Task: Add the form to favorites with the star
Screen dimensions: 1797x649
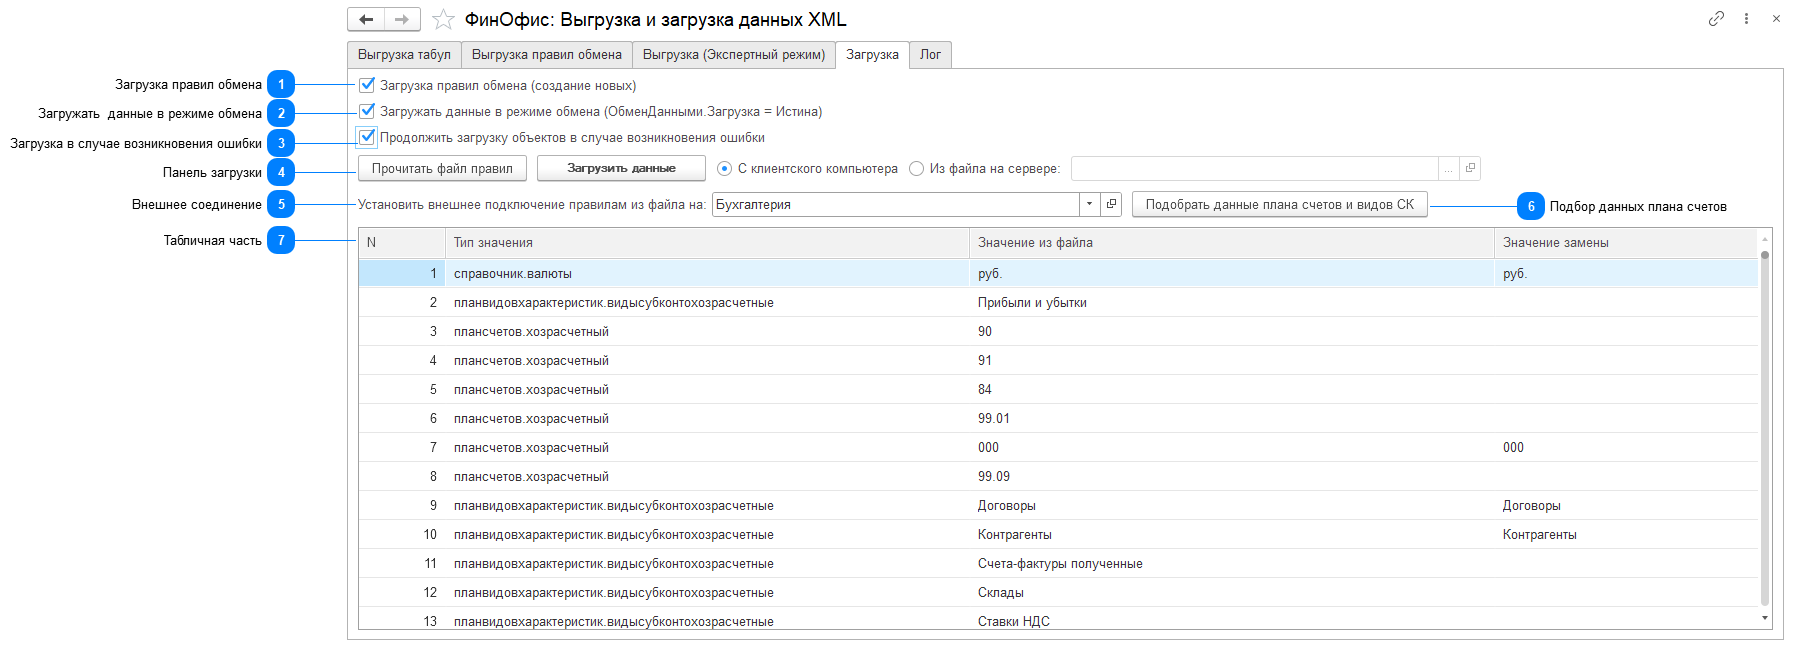Action: click(x=443, y=20)
